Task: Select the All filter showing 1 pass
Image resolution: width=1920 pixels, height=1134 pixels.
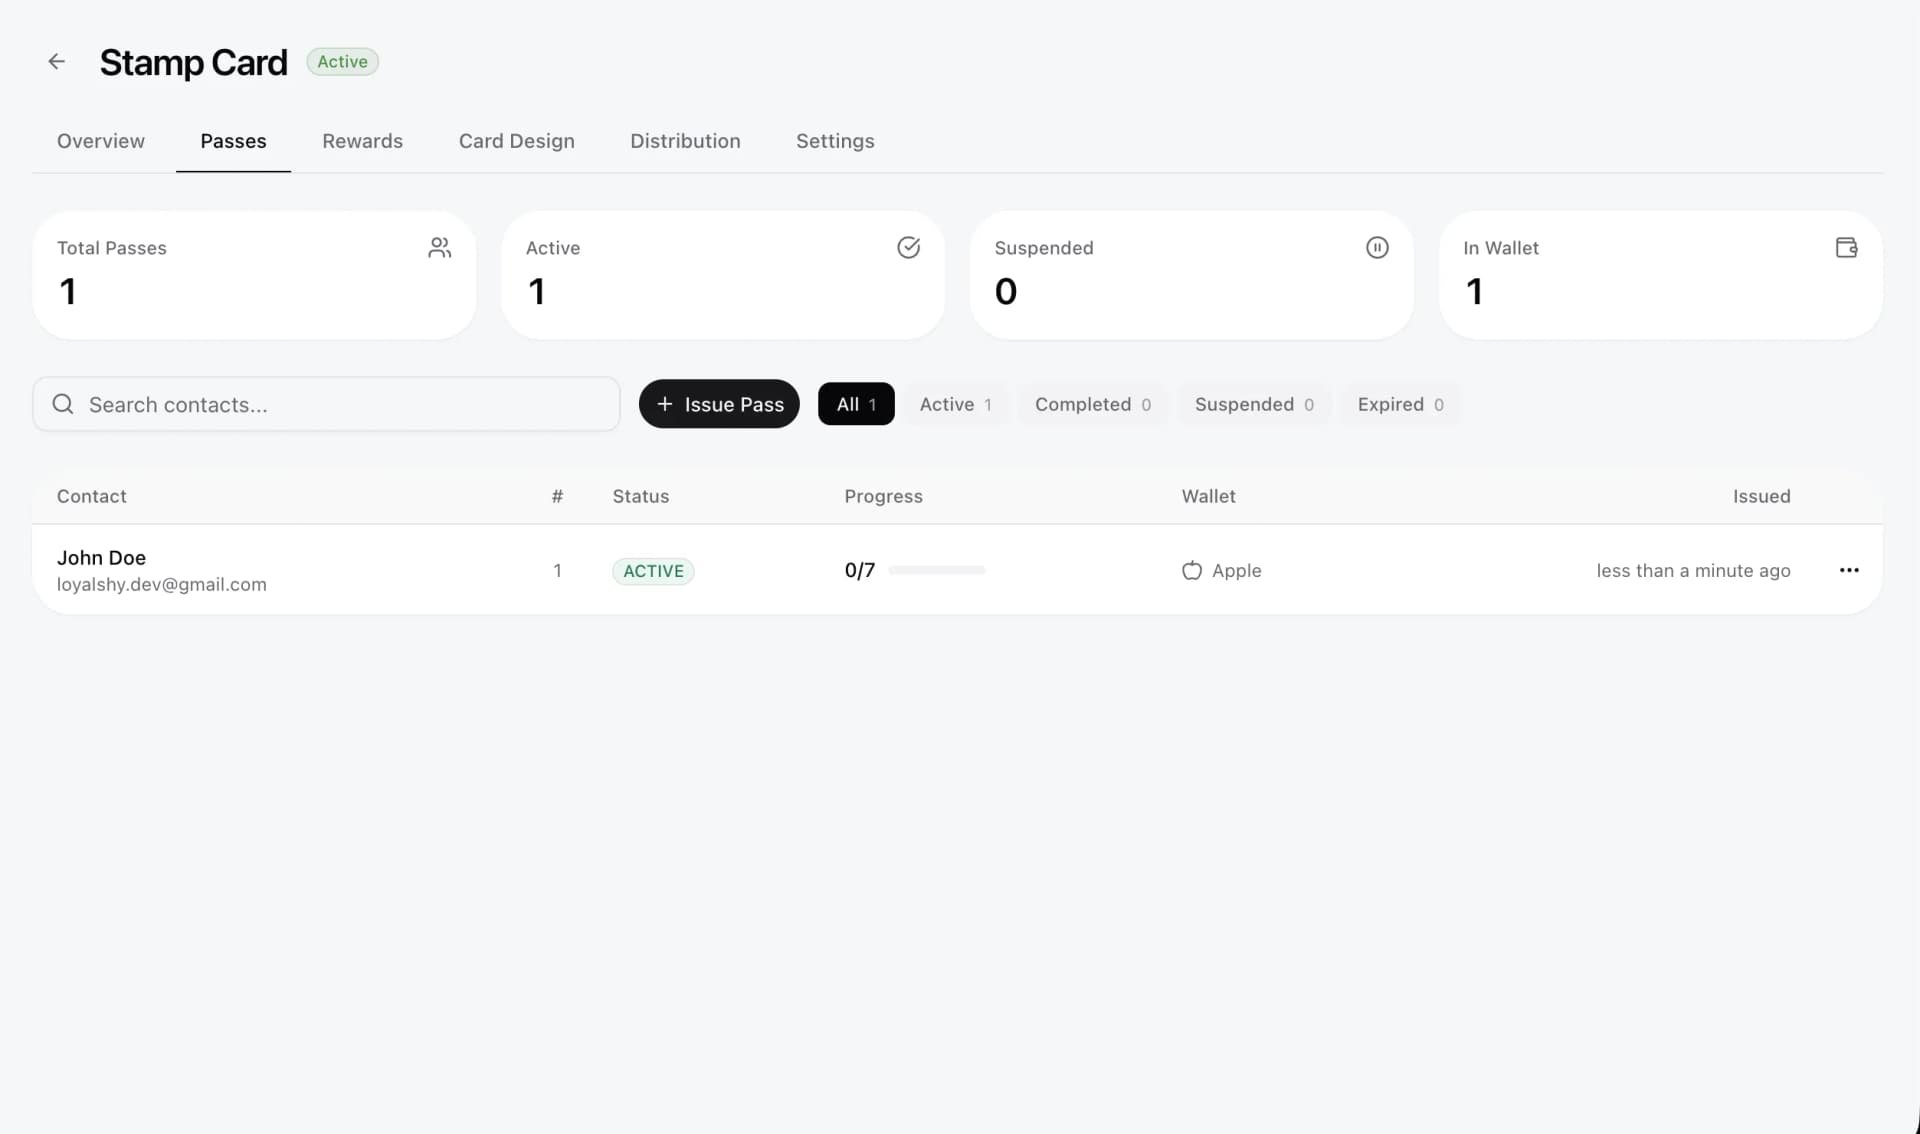Action: coord(855,404)
